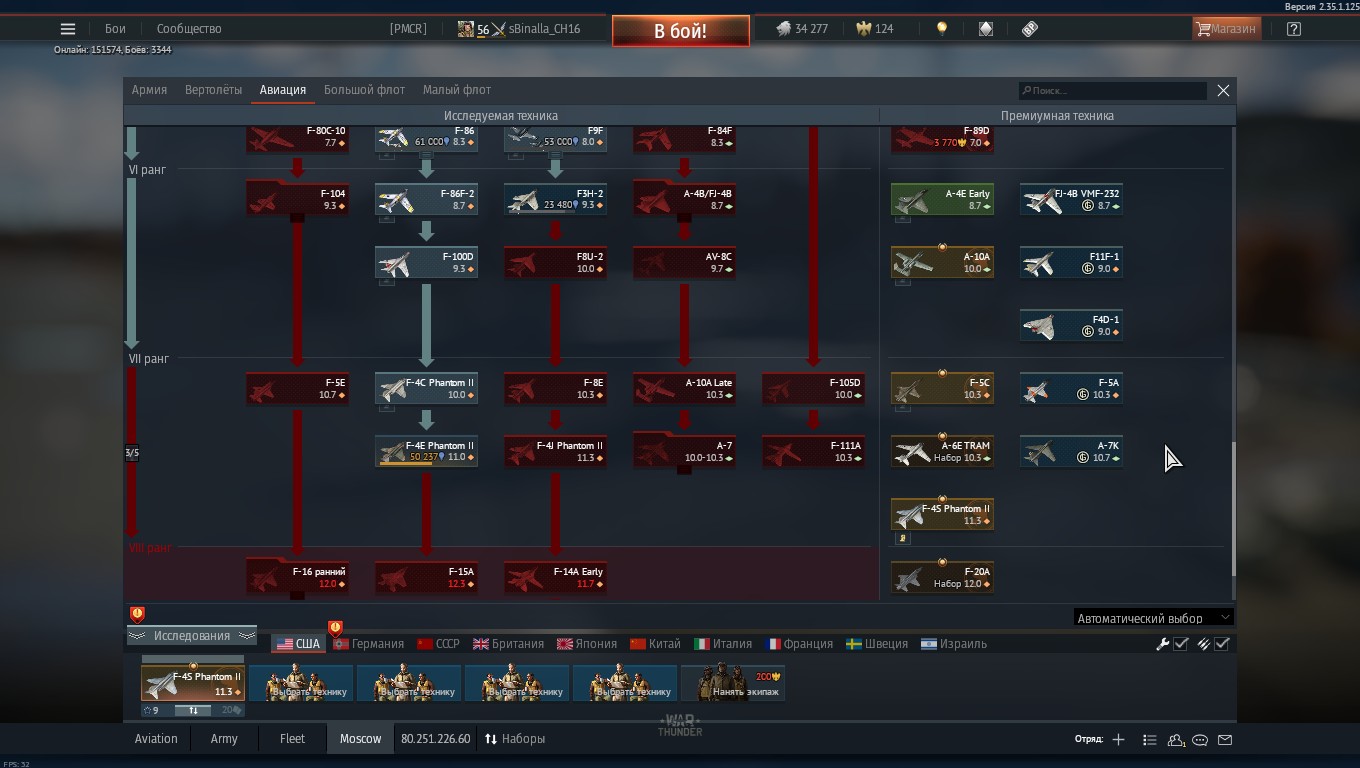Viewport: 1360px width, 768px height.
Task: Select the СССР nation tab
Action: click(x=439, y=644)
